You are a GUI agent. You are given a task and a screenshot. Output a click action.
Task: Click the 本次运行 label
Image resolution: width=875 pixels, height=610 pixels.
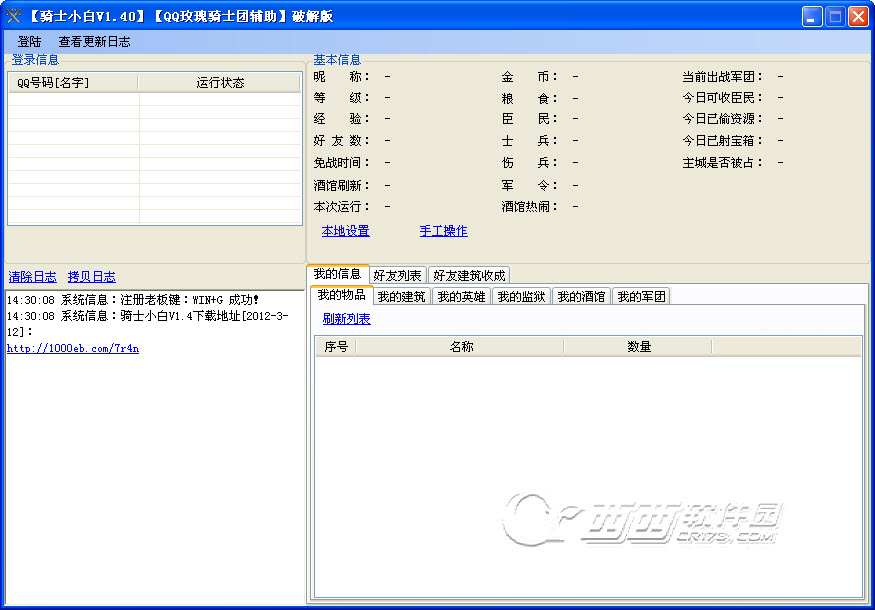coord(341,207)
